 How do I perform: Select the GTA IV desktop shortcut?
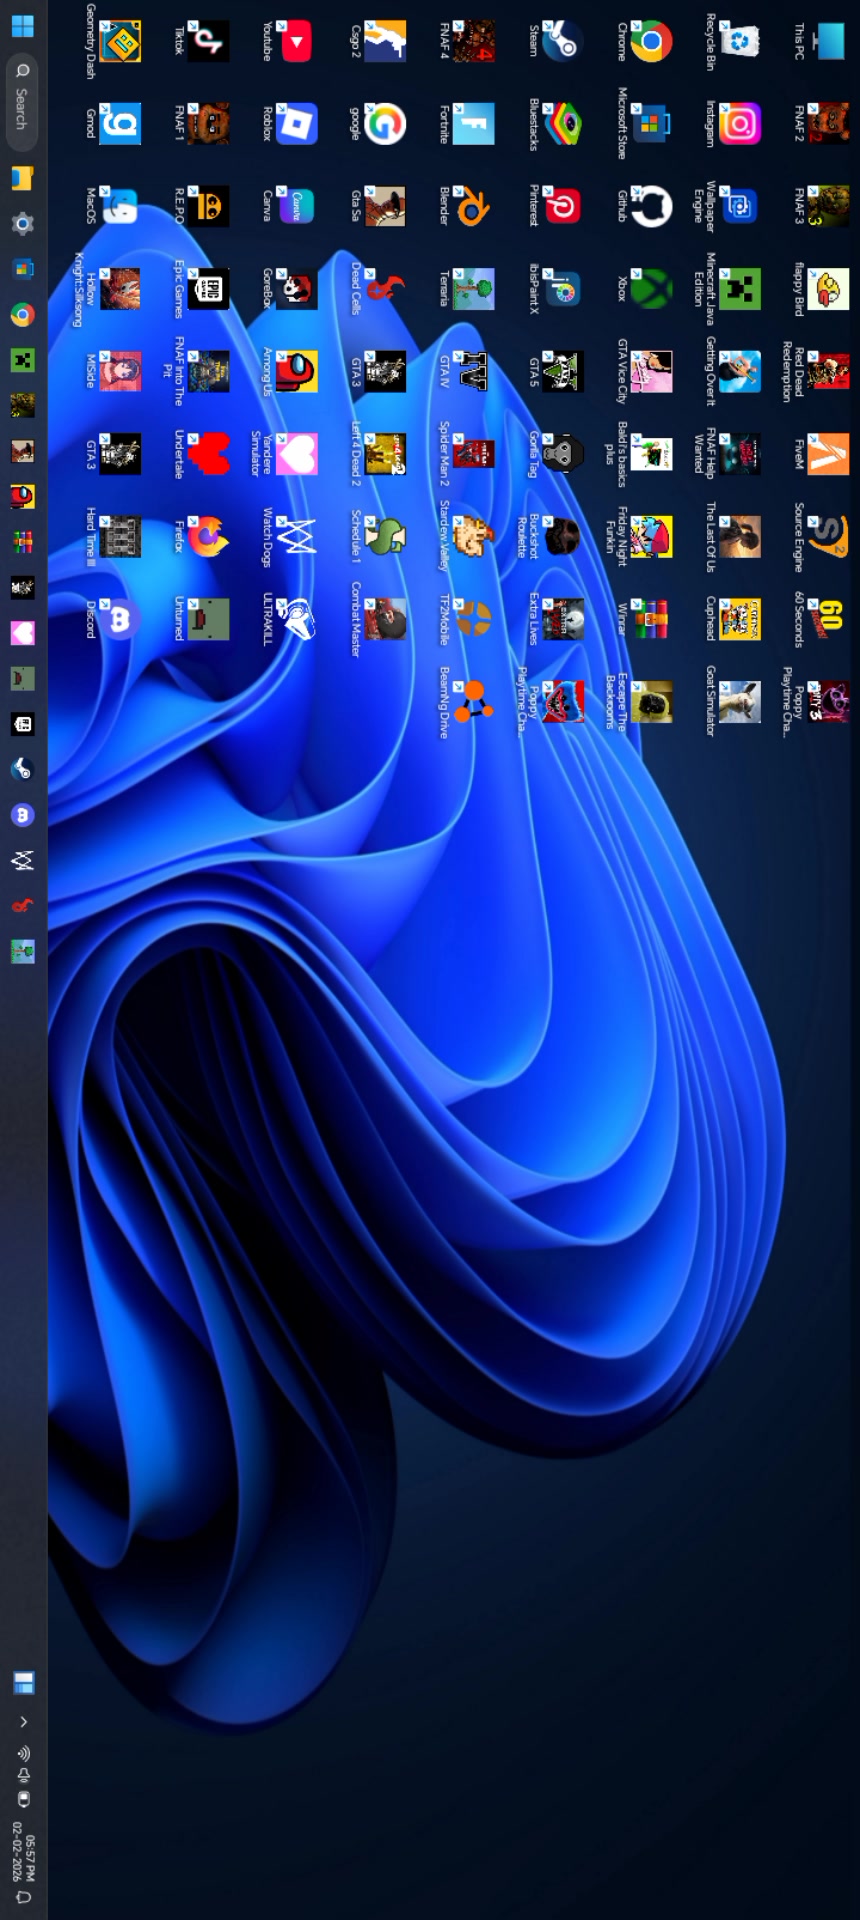click(473, 371)
